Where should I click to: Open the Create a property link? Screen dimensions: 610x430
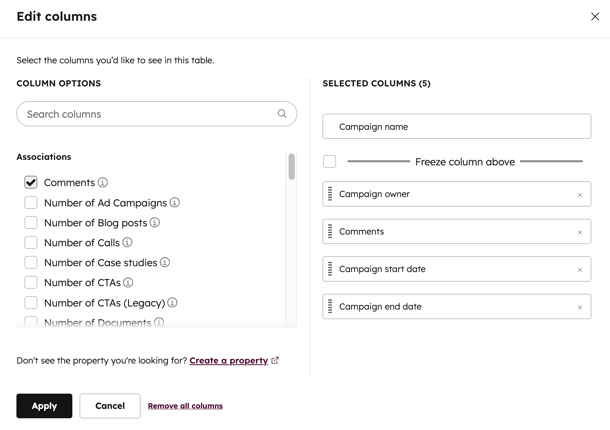click(x=229, y=360)
